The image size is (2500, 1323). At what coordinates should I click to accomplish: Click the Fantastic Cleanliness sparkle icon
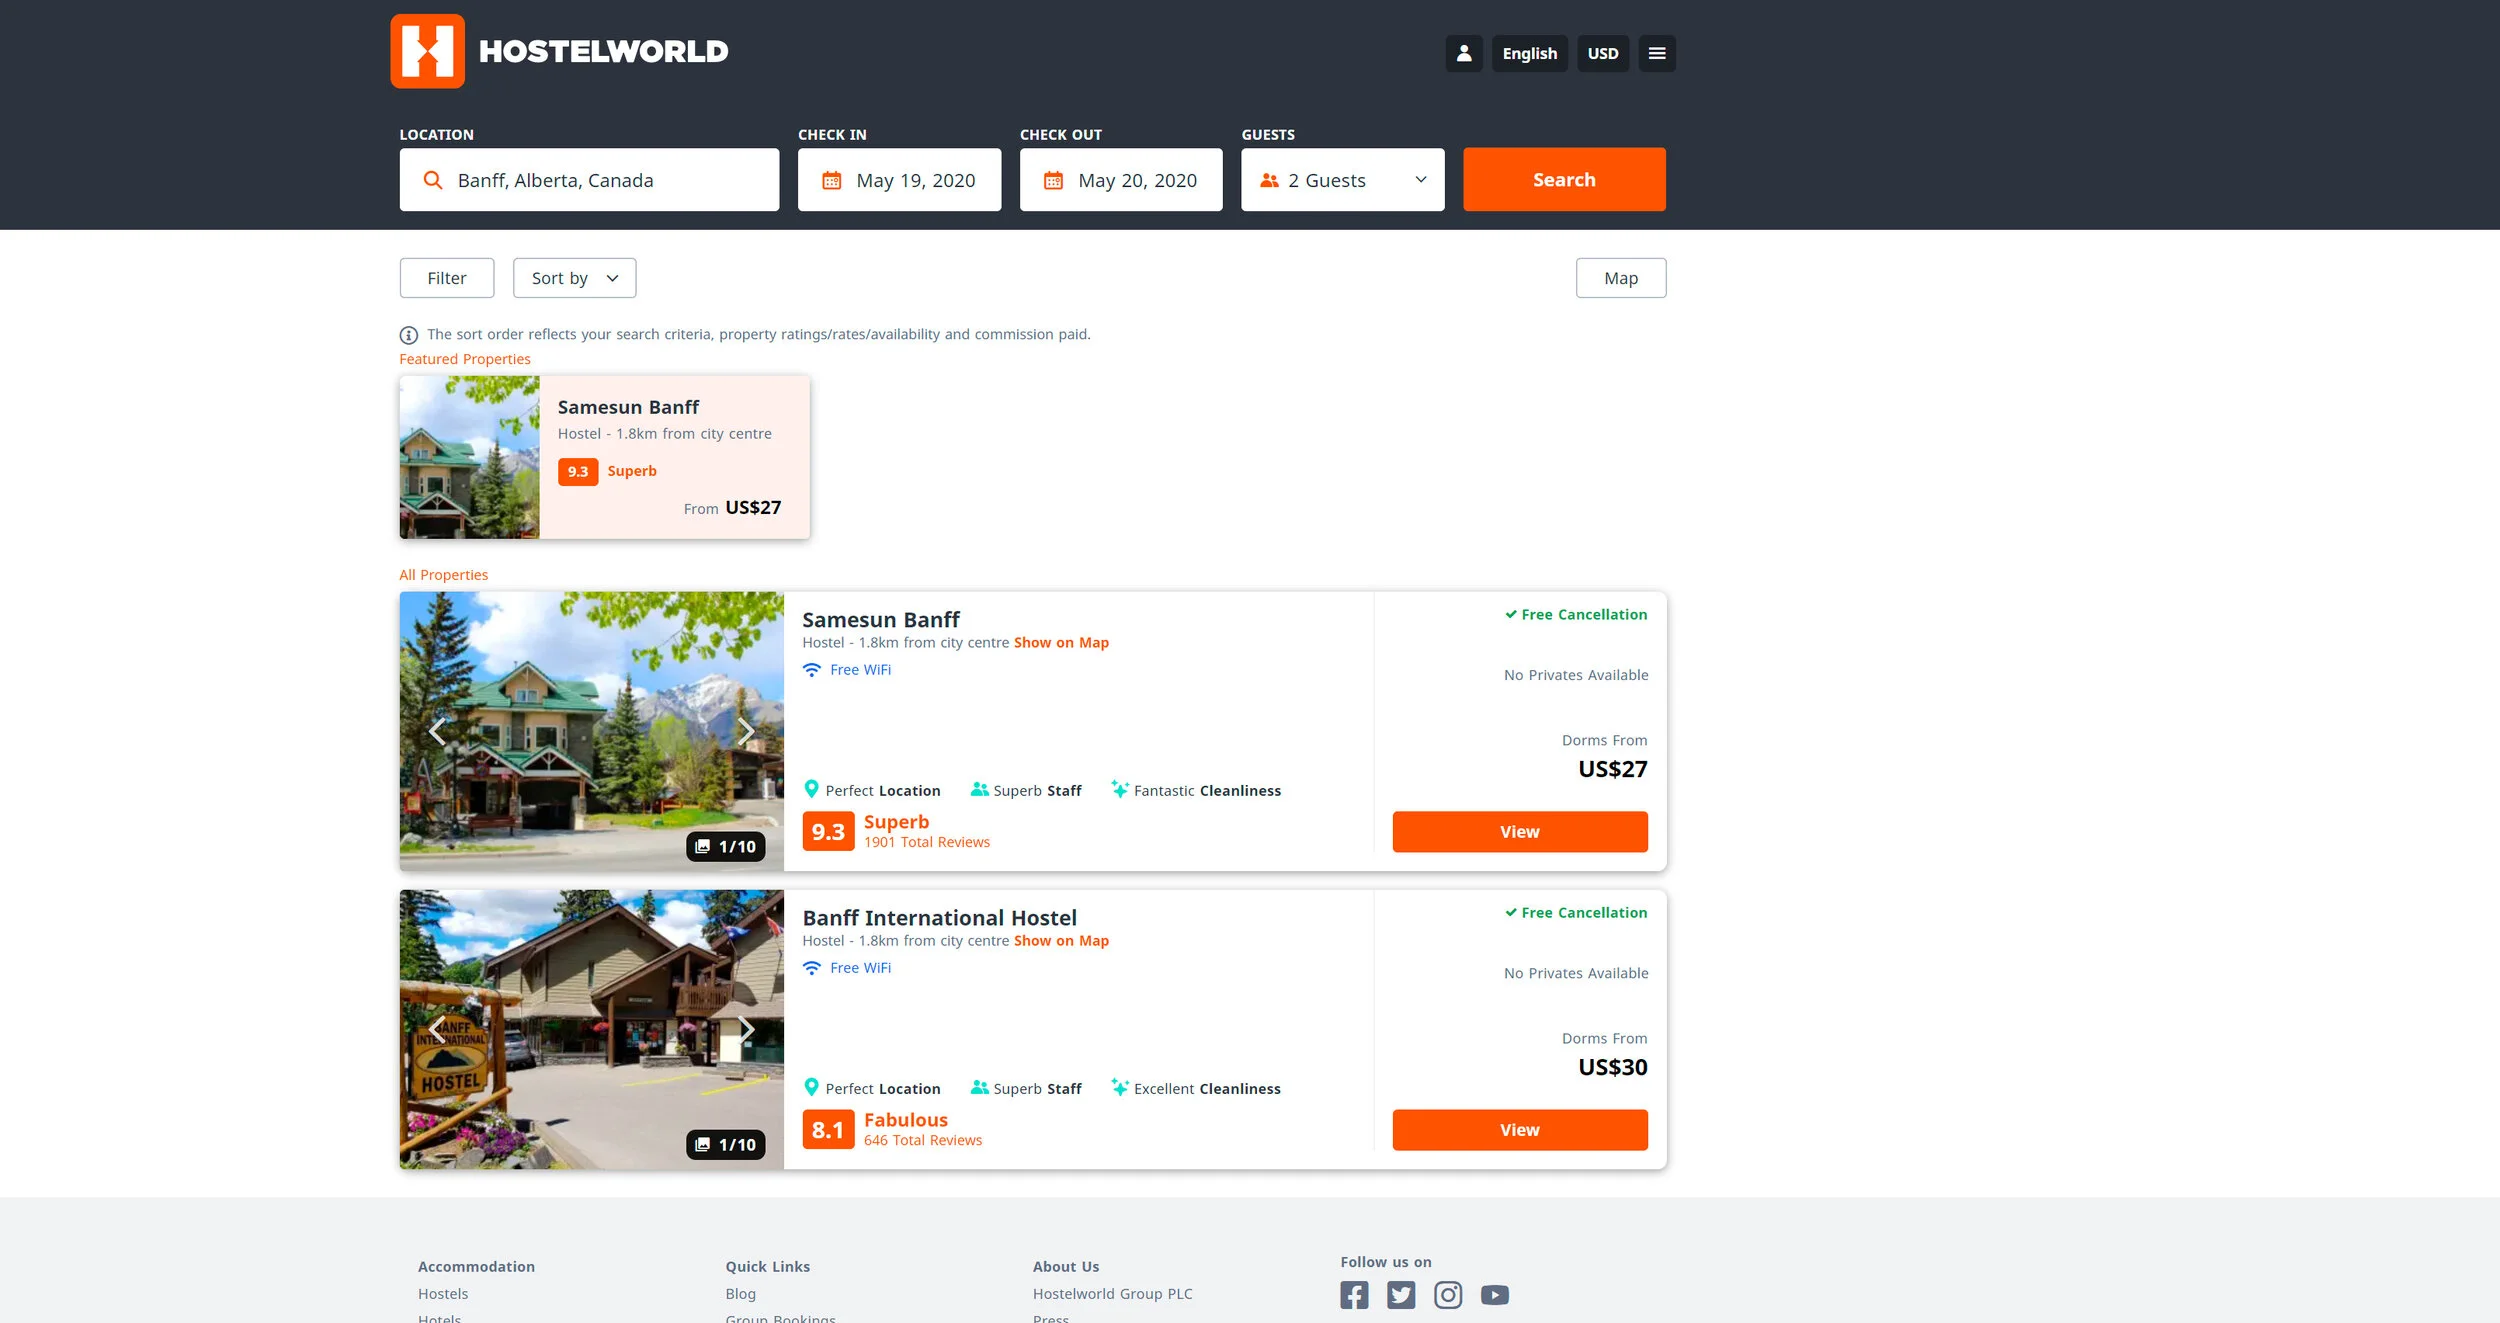point(1120,789)
